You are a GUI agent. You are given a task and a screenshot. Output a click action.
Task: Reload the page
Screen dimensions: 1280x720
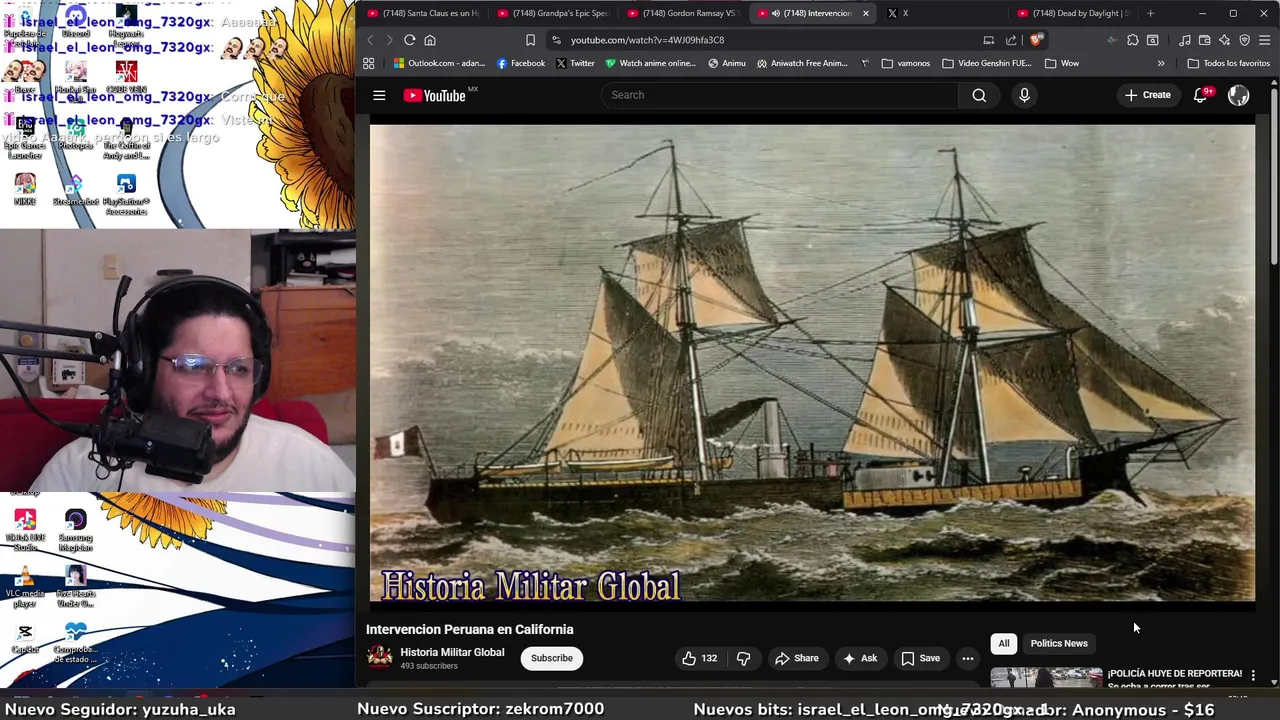click(410, 40)
